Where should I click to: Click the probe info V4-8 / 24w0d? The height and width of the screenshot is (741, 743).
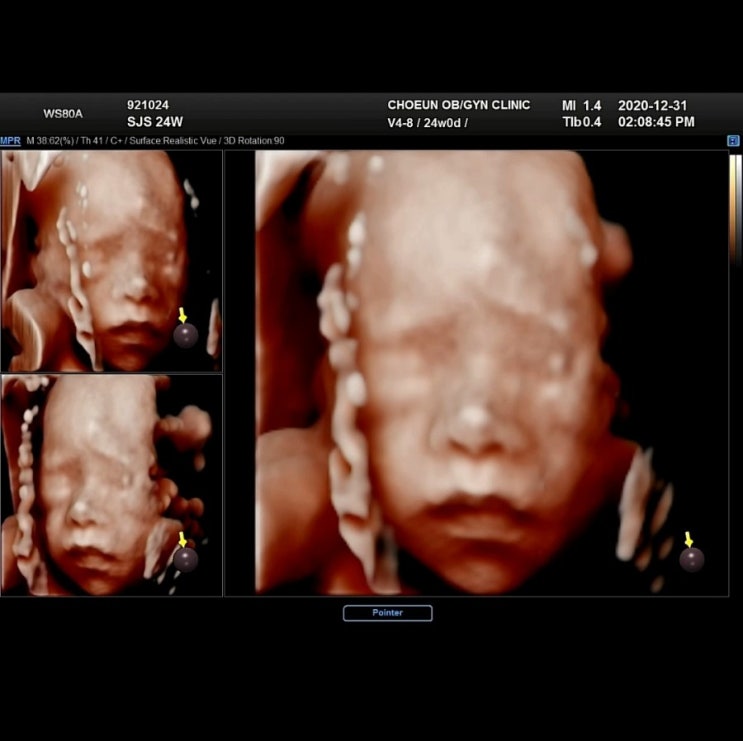(427, 123)
